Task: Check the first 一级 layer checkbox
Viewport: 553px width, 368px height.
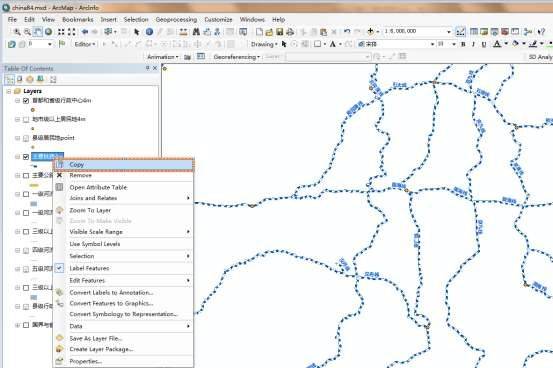Action: tap(26, 194)
